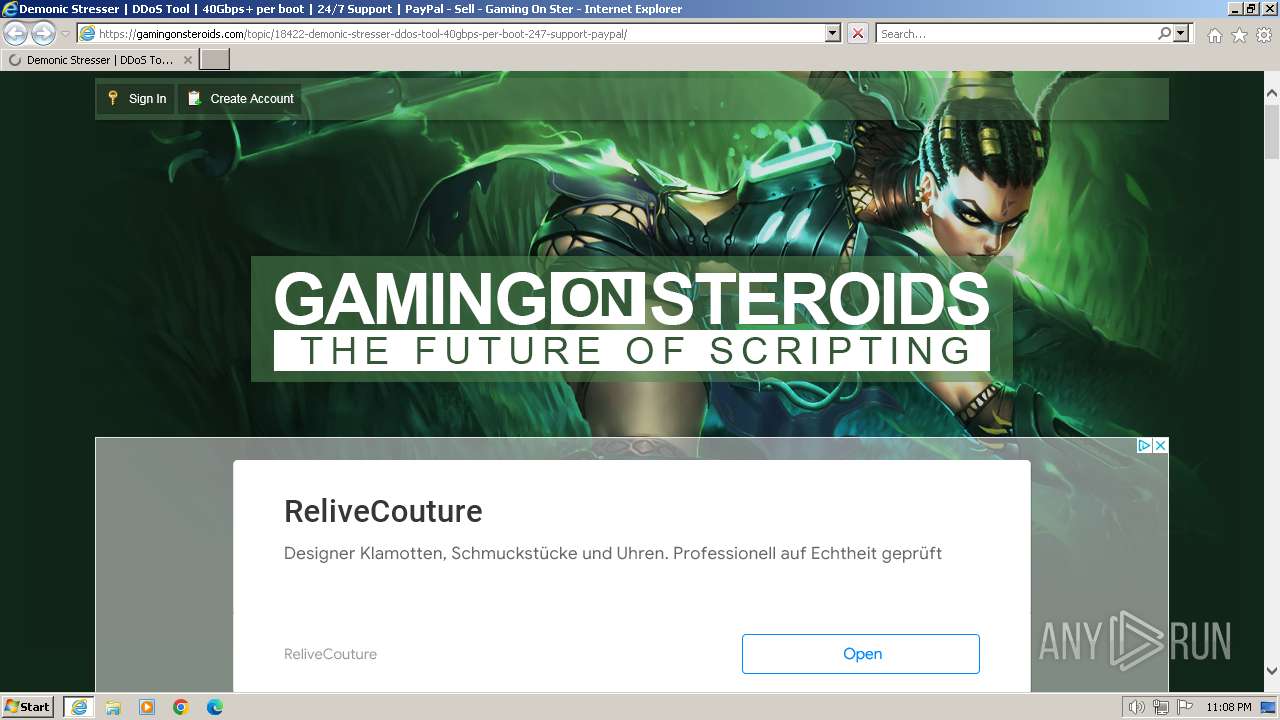Open the volume speaker tray icon

point(1137,707)
